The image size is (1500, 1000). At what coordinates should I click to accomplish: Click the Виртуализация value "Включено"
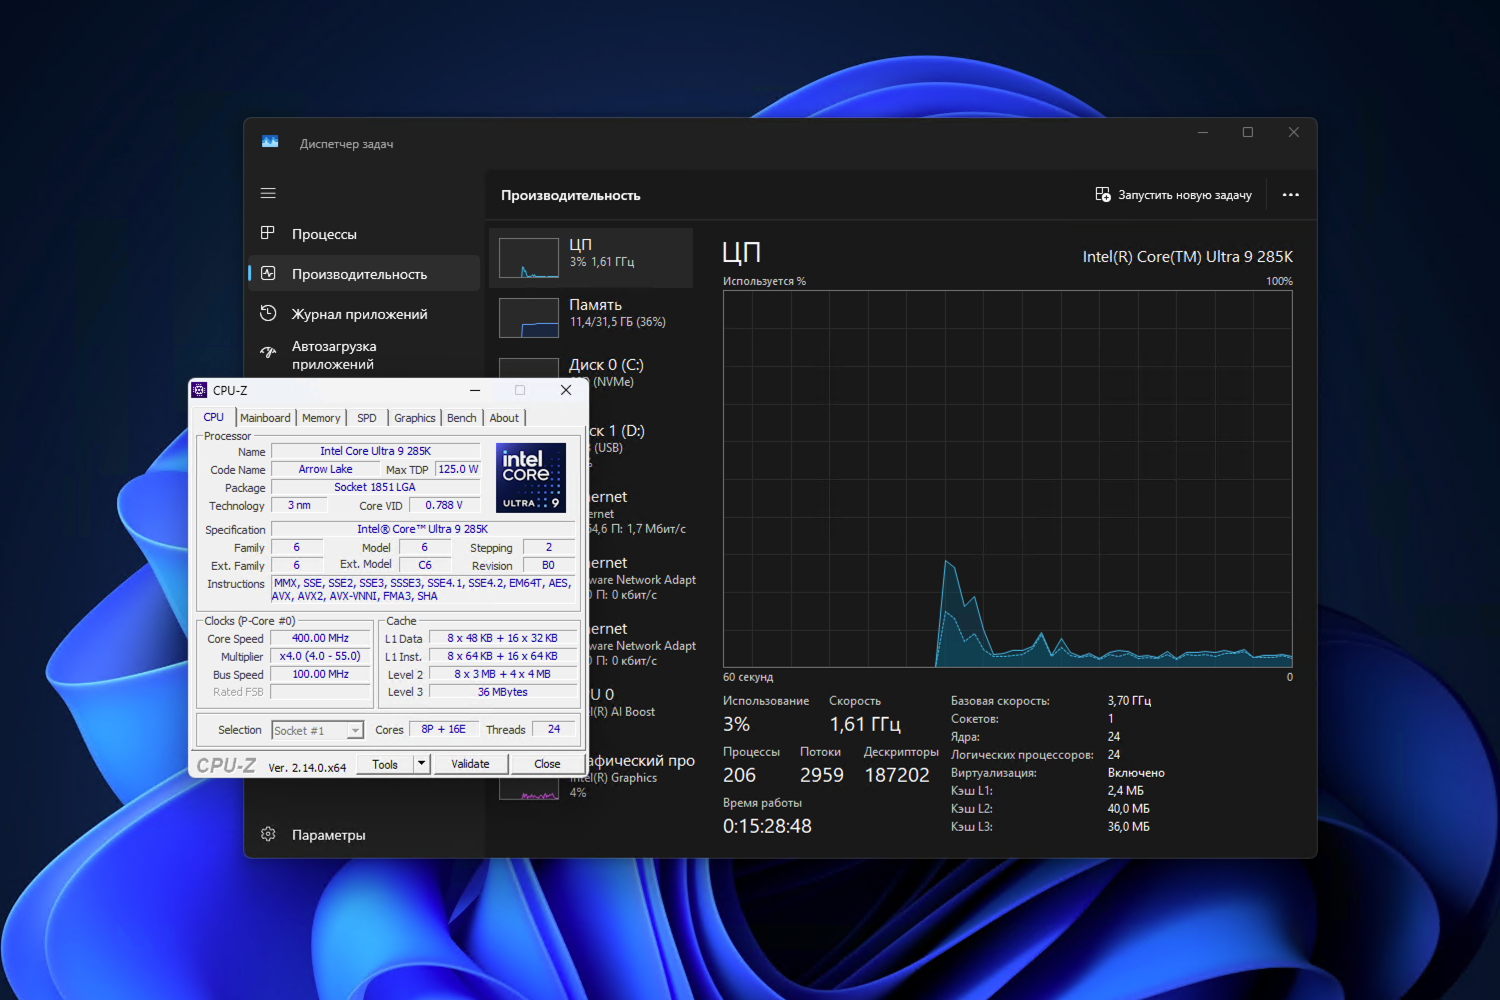(x=1136, y=773)
